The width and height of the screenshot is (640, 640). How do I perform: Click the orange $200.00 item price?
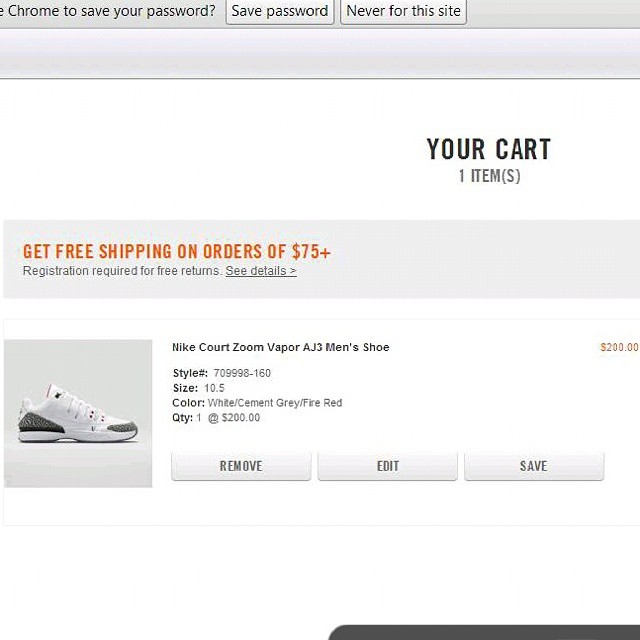[618, 347]
